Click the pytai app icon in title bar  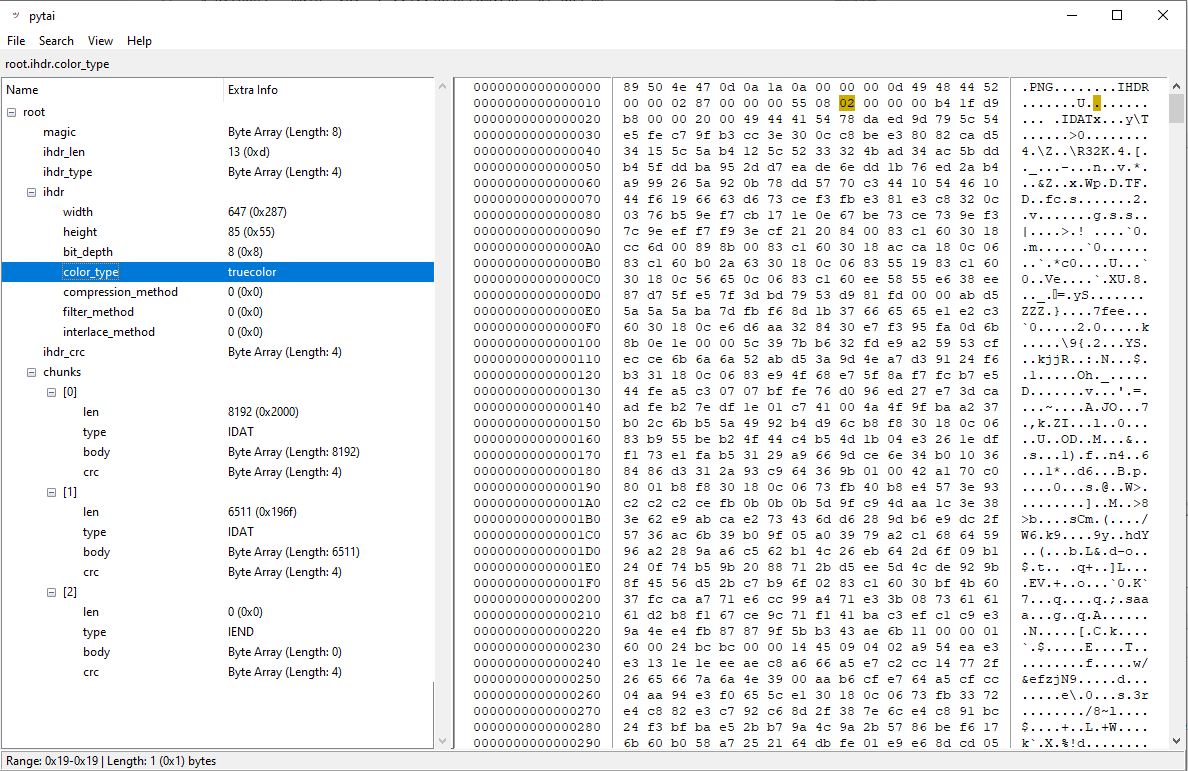point(14,15)
